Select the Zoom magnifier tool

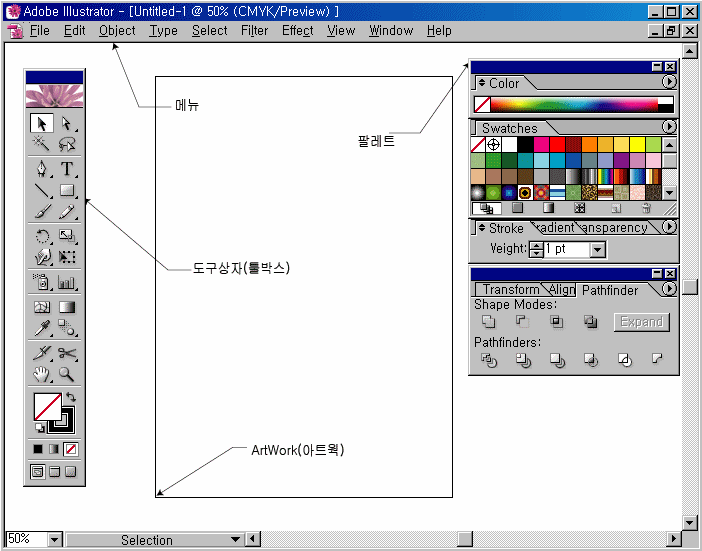67,374
